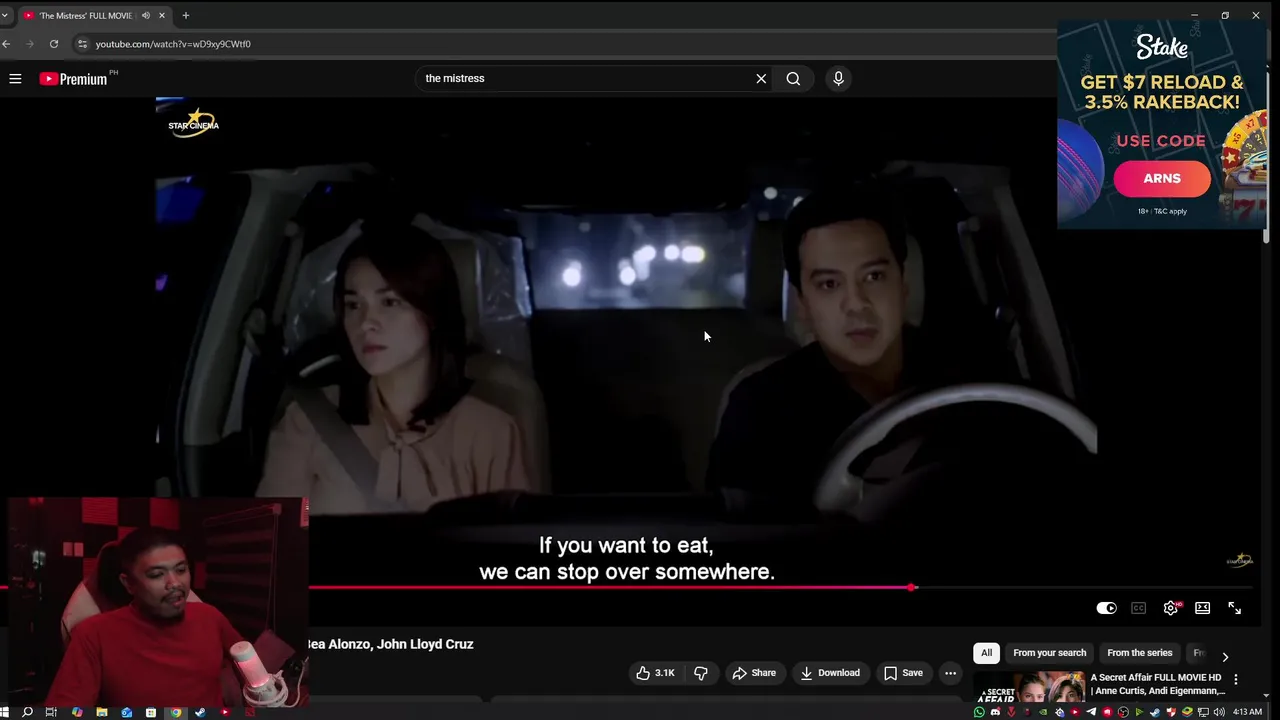Viewport: 1280px width, 720px height.
Task: Select the 'From your search' chip
Action: point(1049,653)
